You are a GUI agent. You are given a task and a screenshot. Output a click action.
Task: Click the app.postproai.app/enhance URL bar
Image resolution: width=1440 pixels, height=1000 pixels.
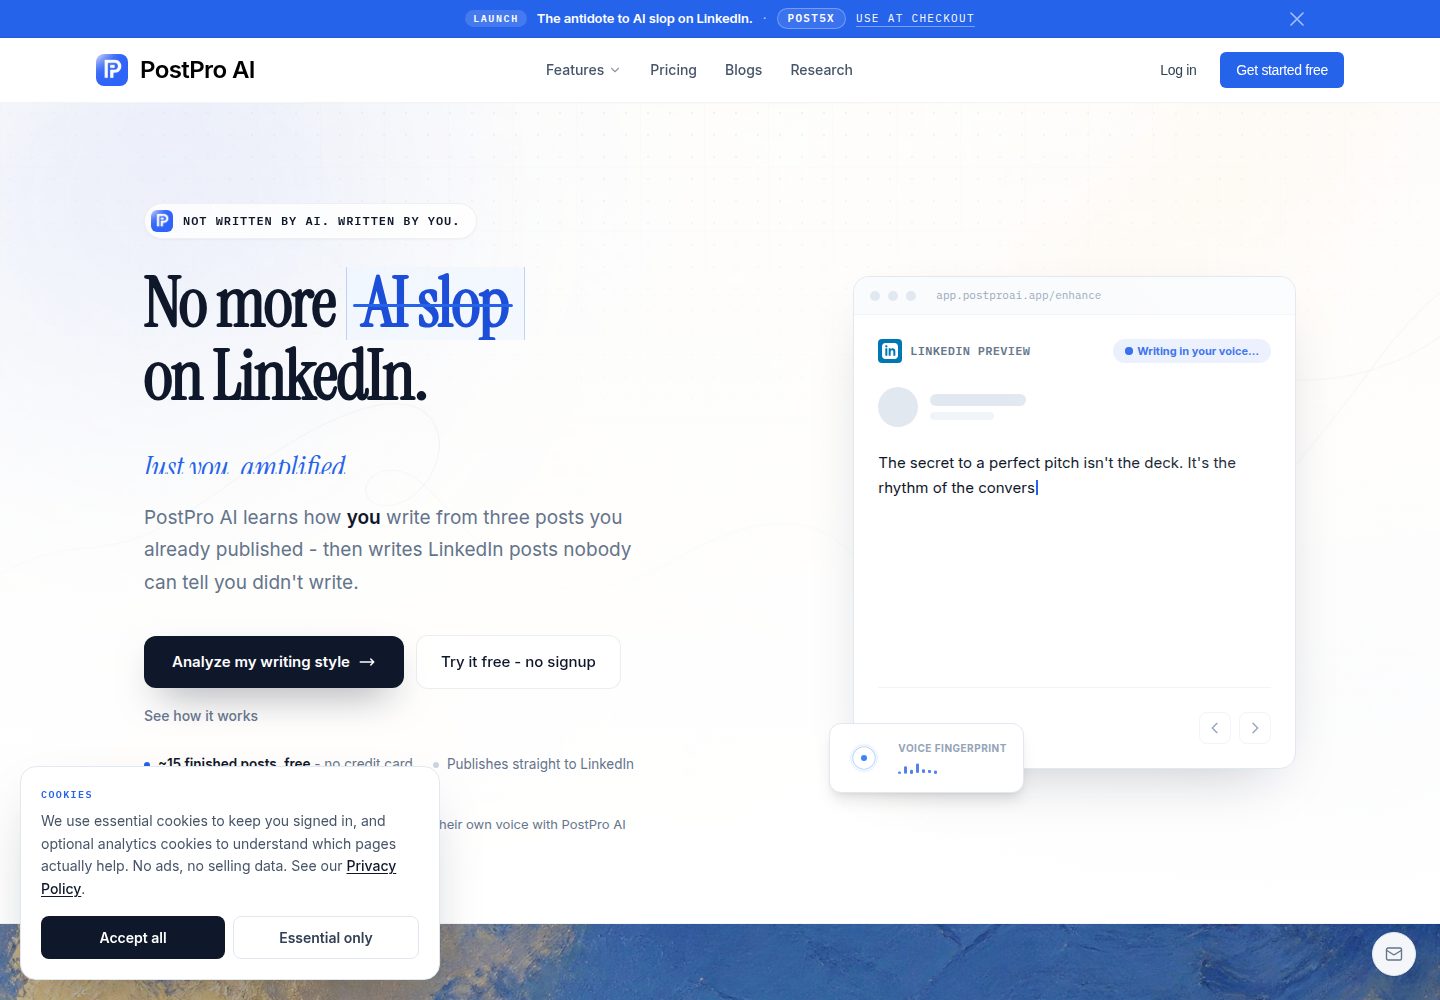click(x=1018, y=296)
